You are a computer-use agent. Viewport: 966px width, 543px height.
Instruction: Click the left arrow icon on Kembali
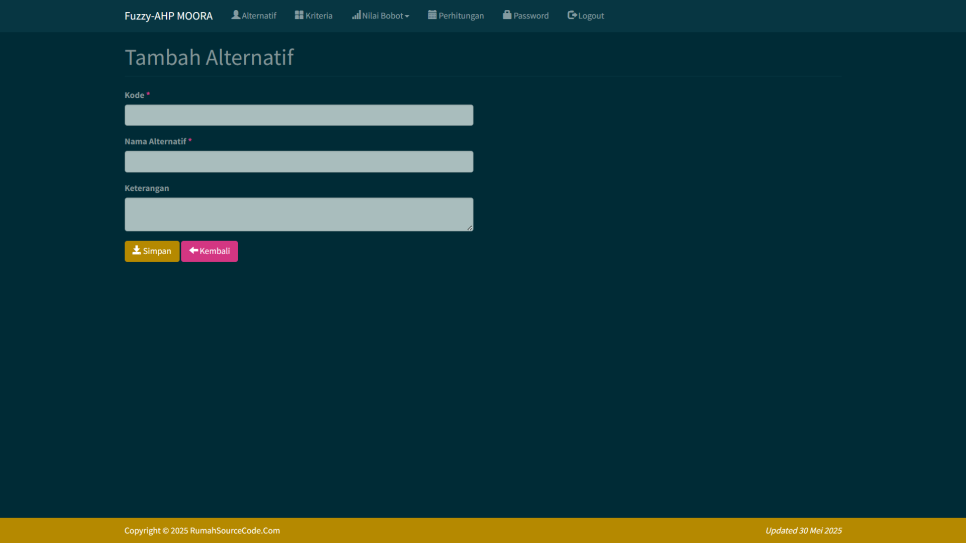193,251
